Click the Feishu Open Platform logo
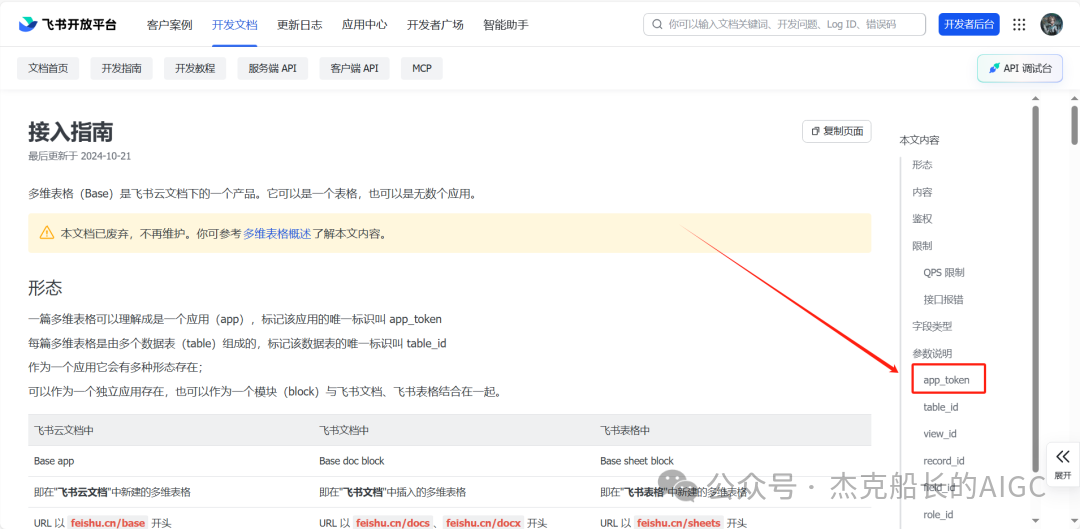 click(x=68, y=25)
